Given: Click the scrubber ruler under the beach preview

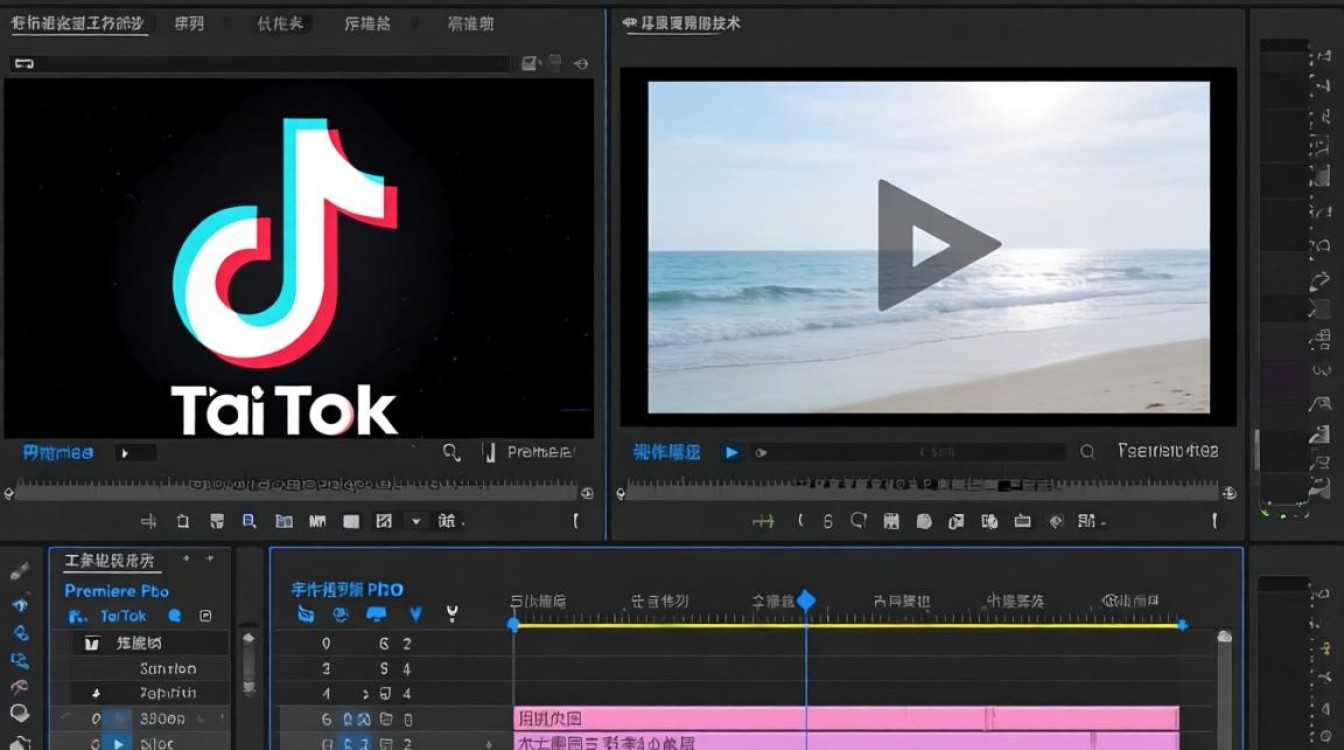Looking at the screenshot, I should (924, 490).
